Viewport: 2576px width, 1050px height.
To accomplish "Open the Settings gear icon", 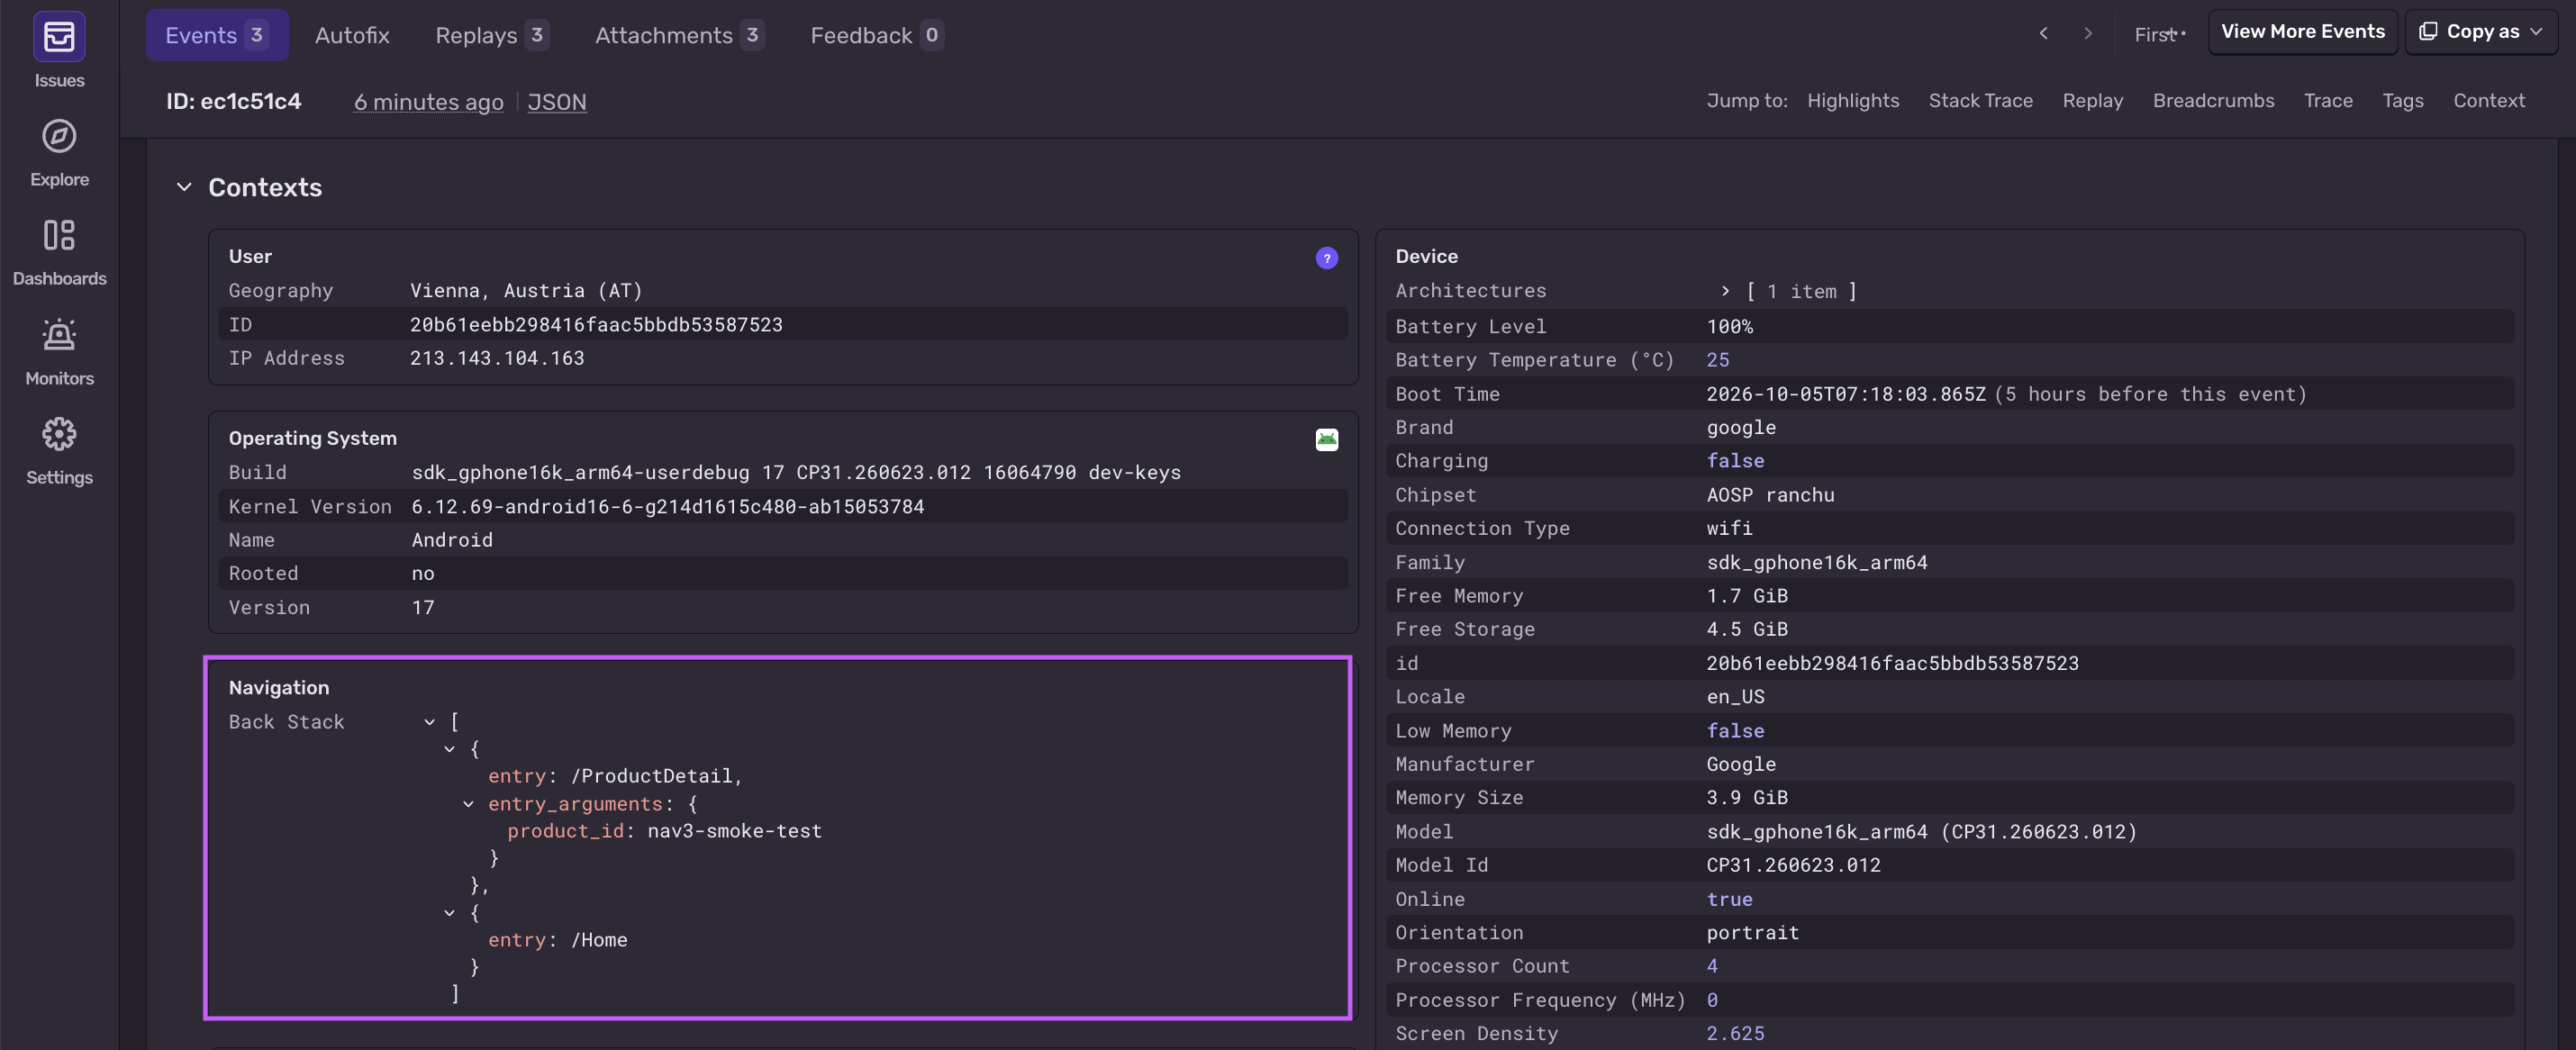I will 59,434.
